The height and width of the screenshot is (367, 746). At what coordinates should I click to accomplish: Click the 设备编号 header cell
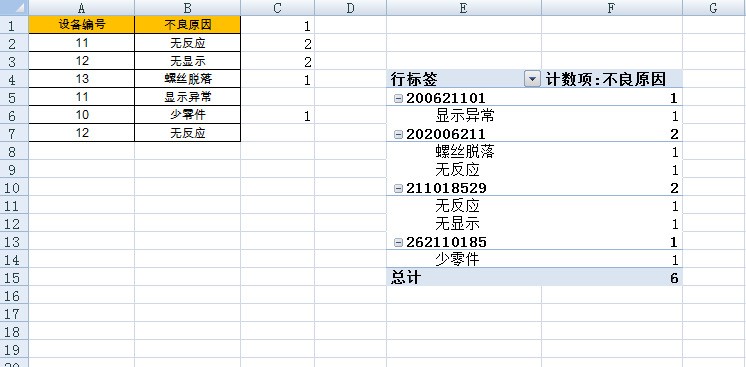(82, 25)
